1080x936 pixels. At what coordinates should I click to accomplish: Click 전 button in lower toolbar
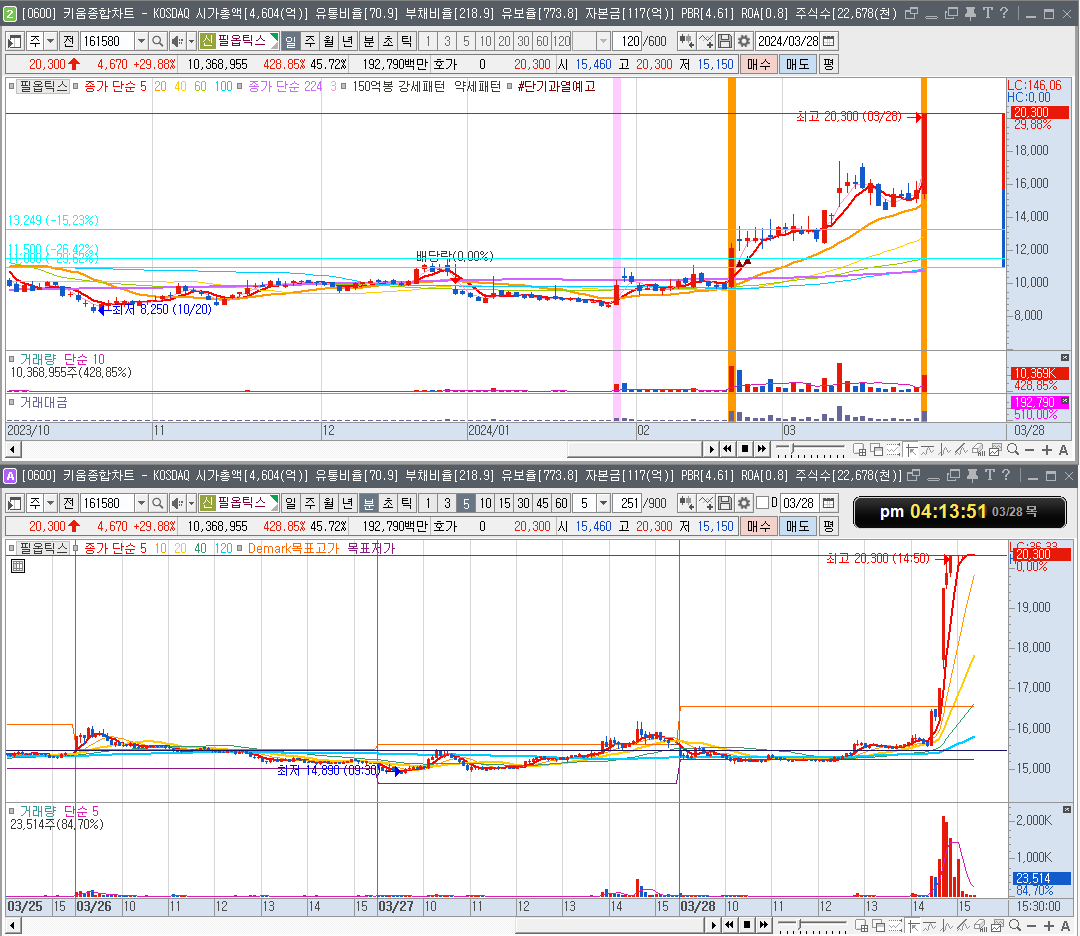click(68, 503)
